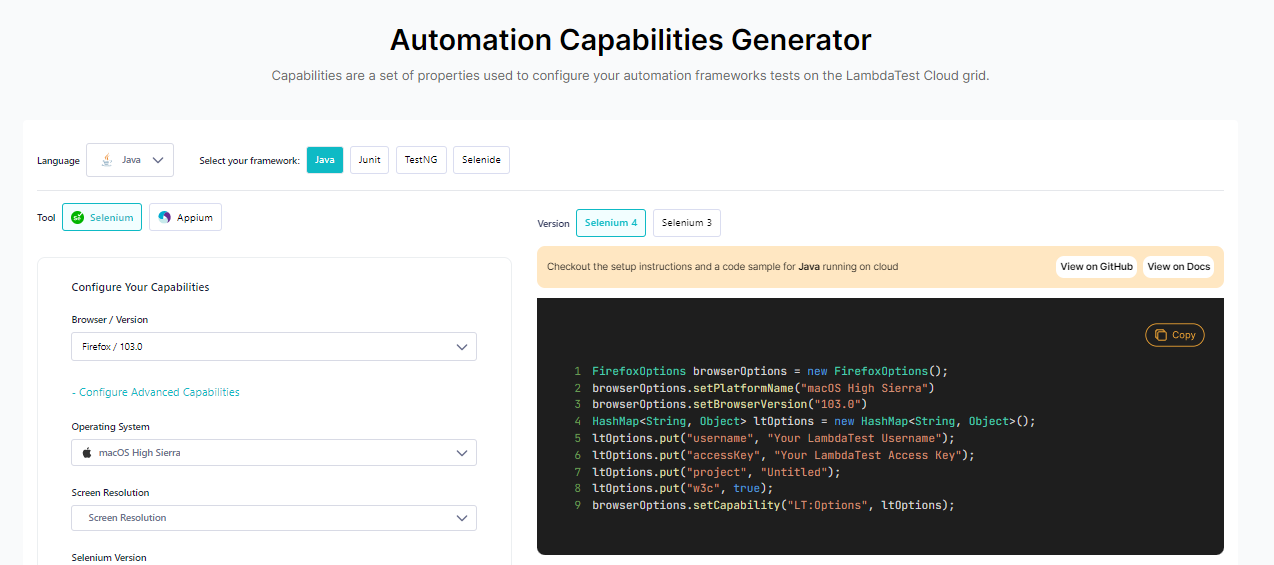Viewport: 1274px width, 565px height.
Task: Open the Language dropdown
Action: coord(130,160)
